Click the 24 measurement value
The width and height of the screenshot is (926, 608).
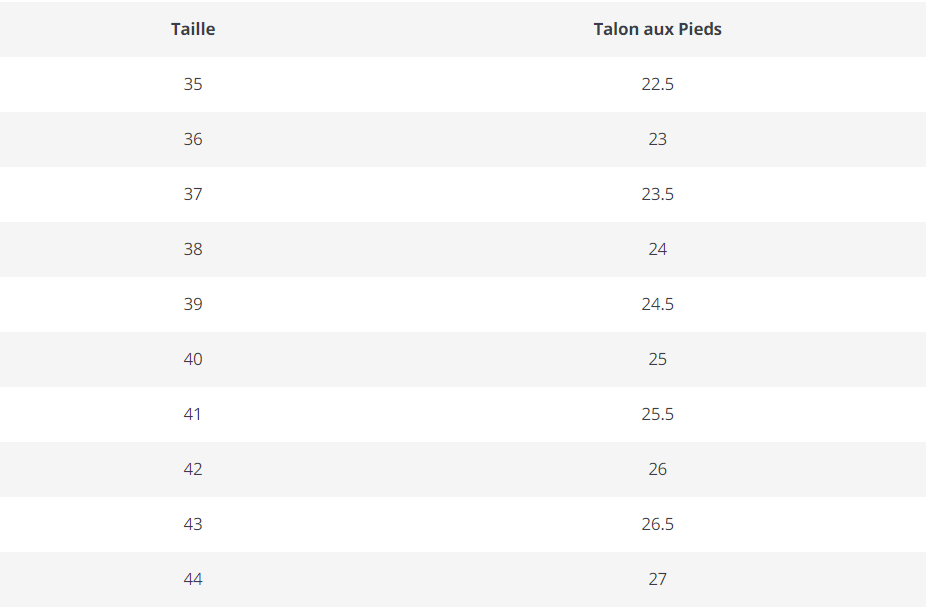(x=657, y=249)
